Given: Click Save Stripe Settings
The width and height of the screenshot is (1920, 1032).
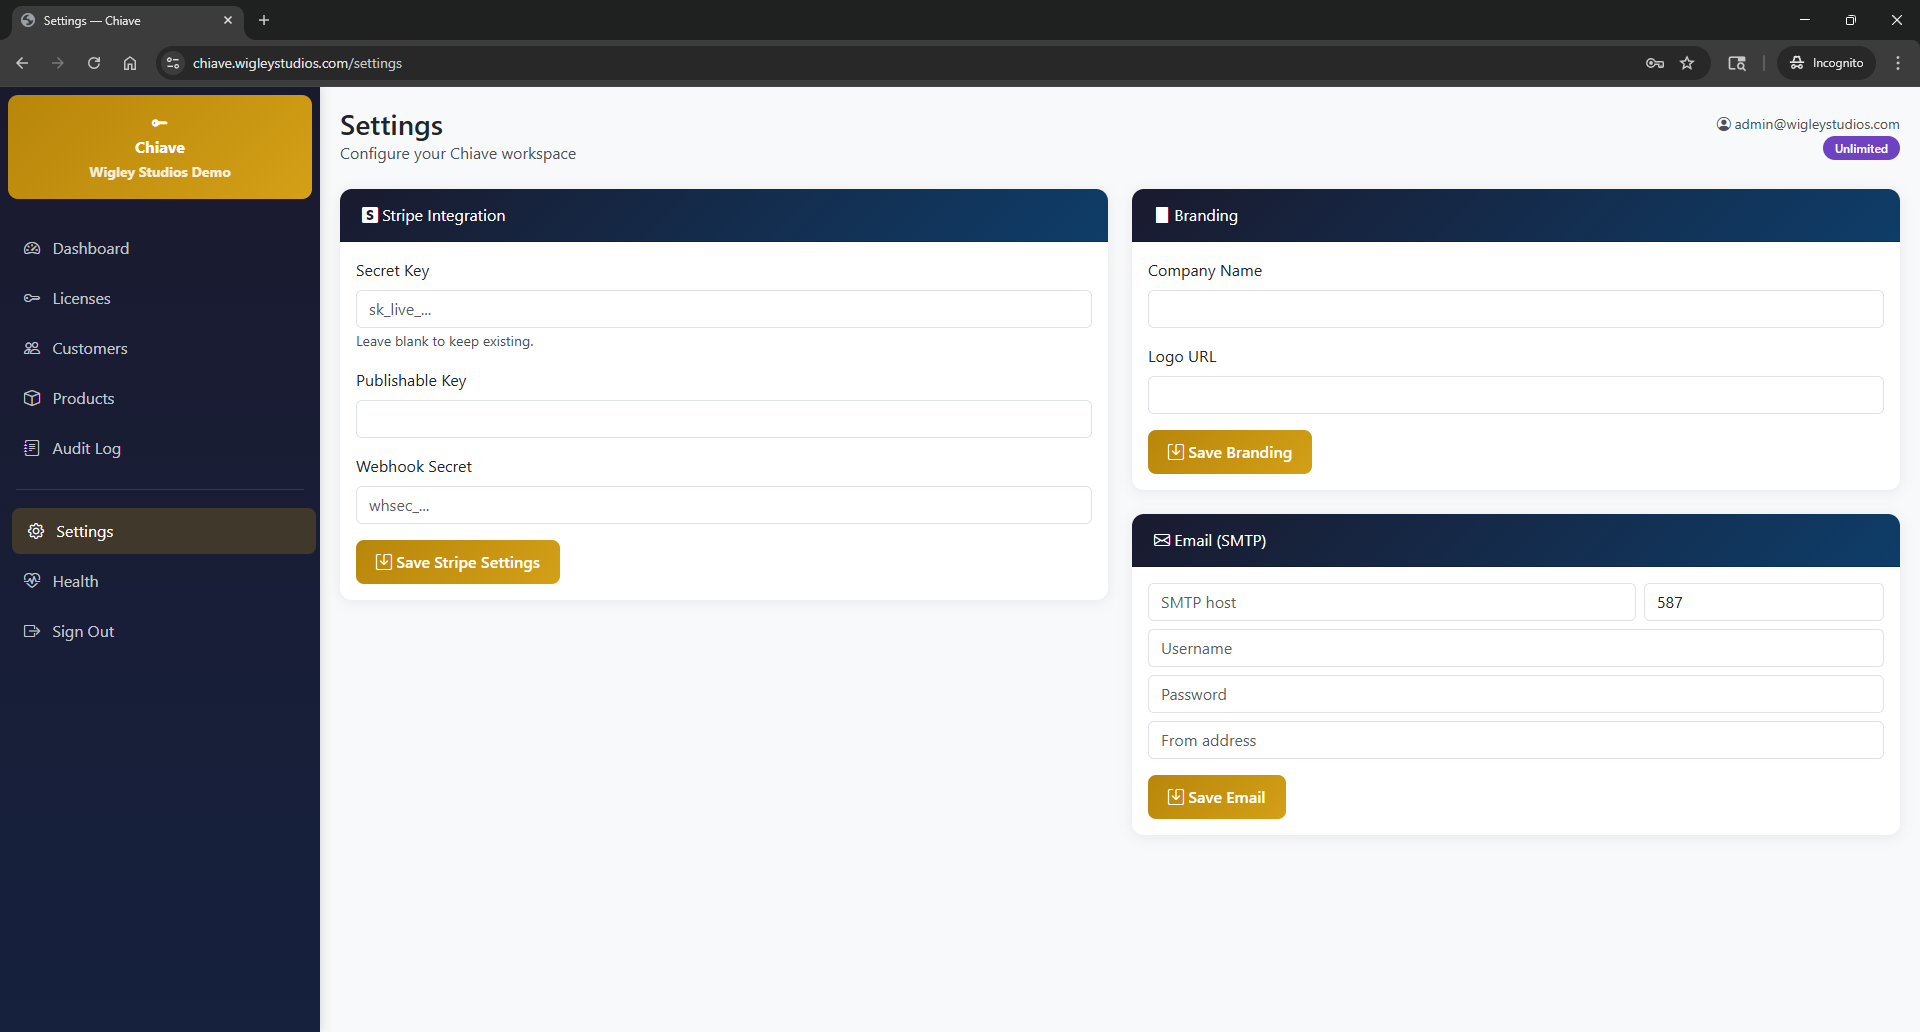Looking at the screenshot, I should [457, 562].
